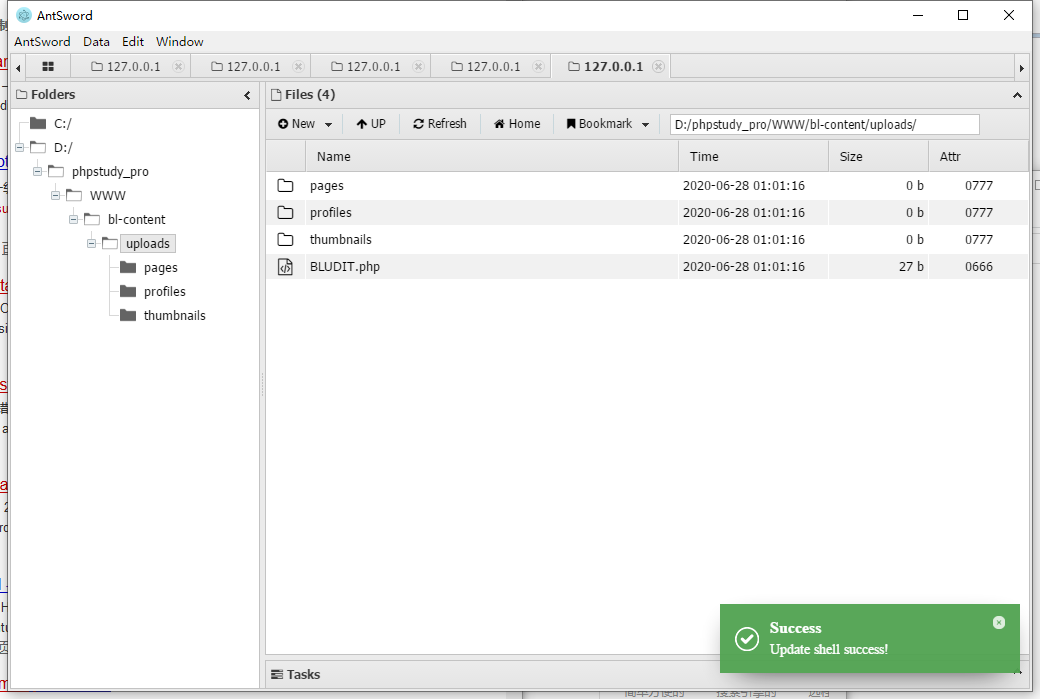Screen dimensions: 1040x699
Task: Open the Window menu
Action: coord(180,41)
